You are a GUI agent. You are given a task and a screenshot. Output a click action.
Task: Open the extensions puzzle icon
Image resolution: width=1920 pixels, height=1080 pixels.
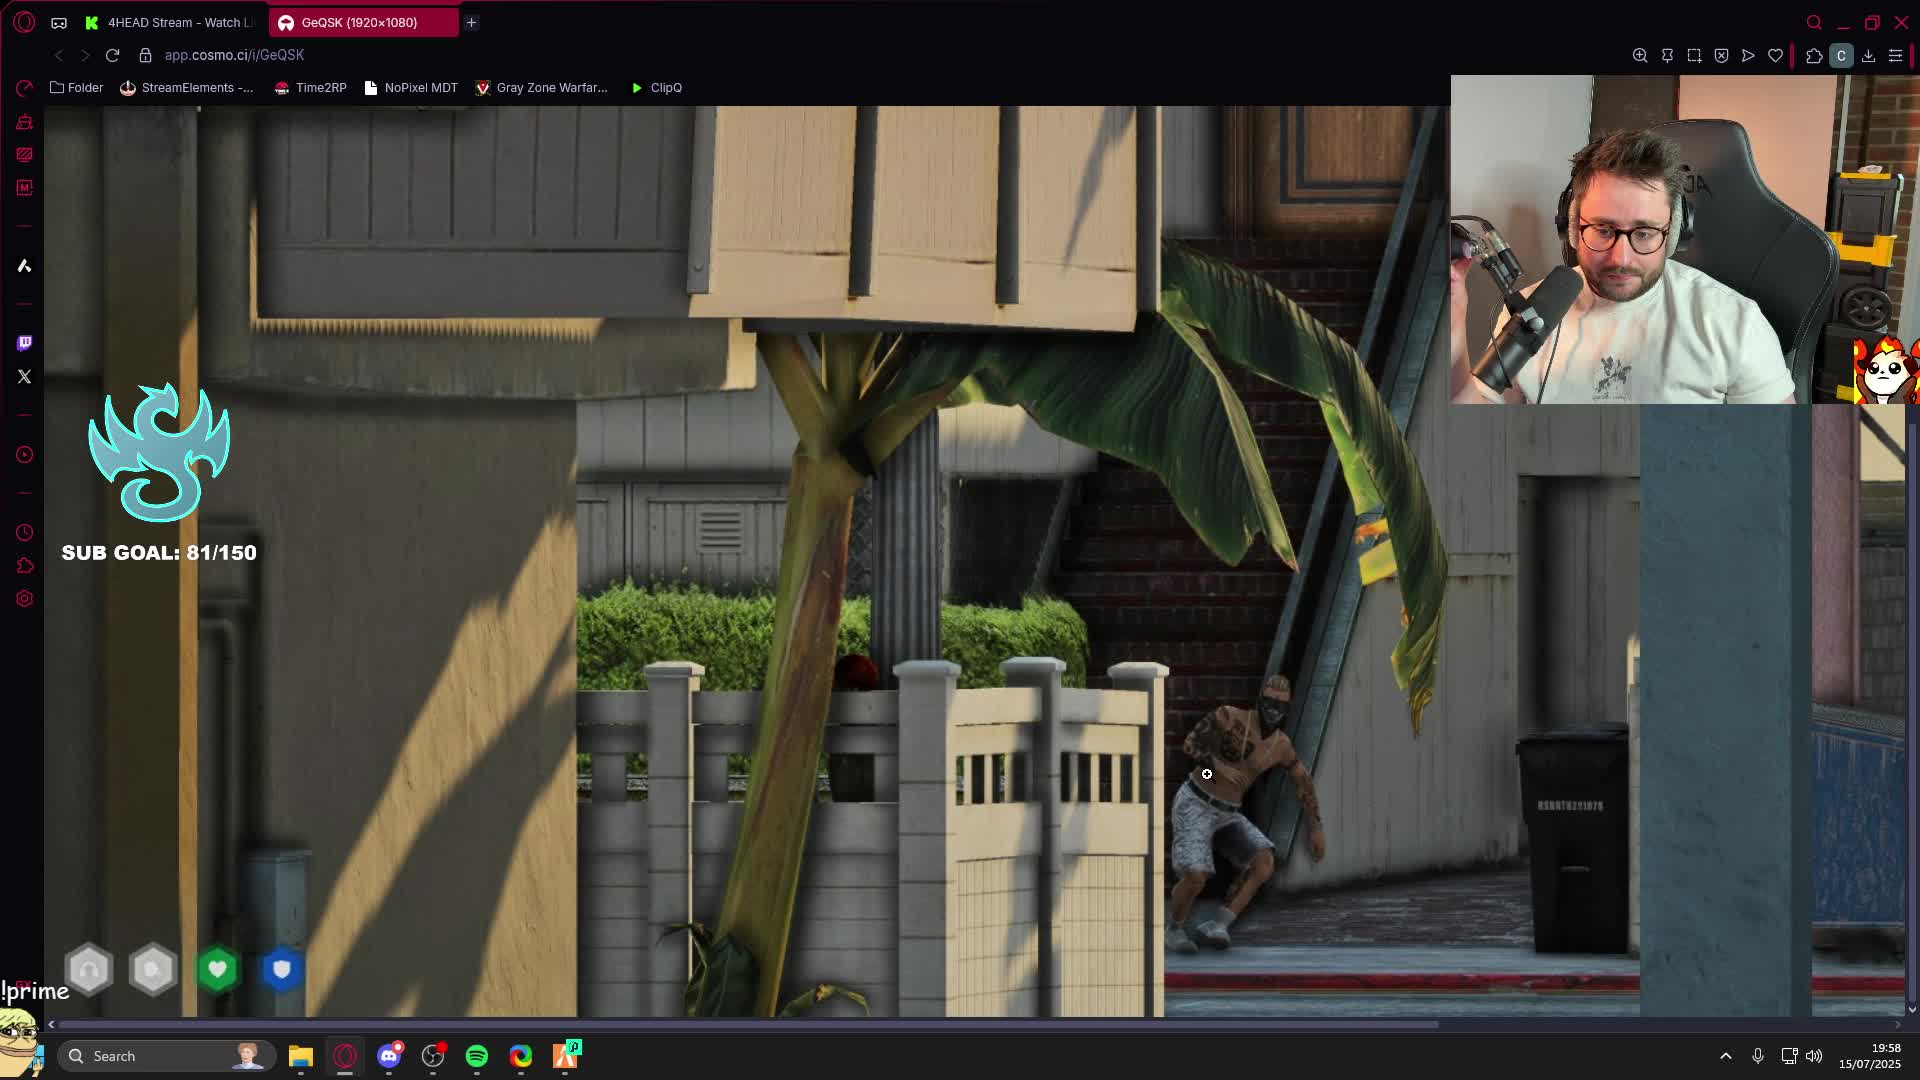coord(1814,56)
